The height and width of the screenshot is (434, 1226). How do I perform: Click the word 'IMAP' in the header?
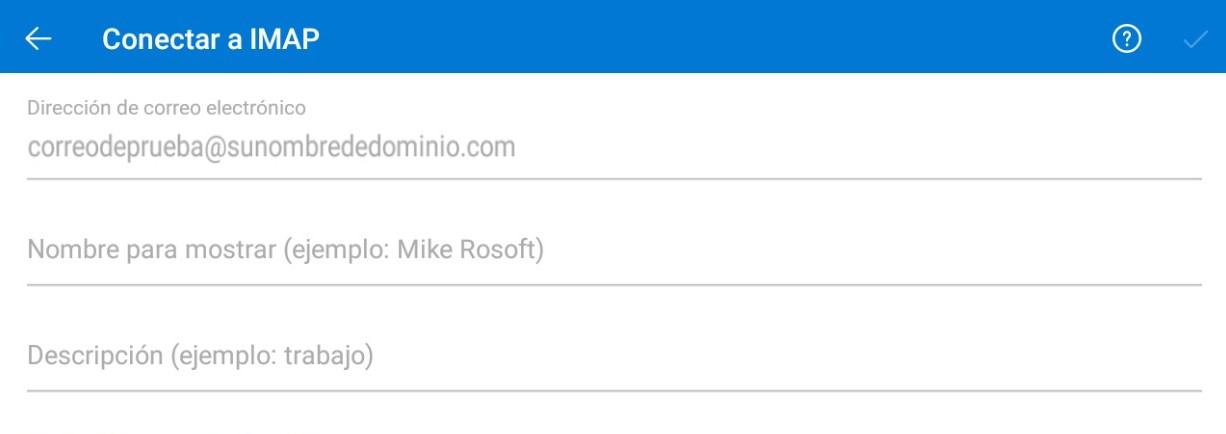tap(283, 39)
